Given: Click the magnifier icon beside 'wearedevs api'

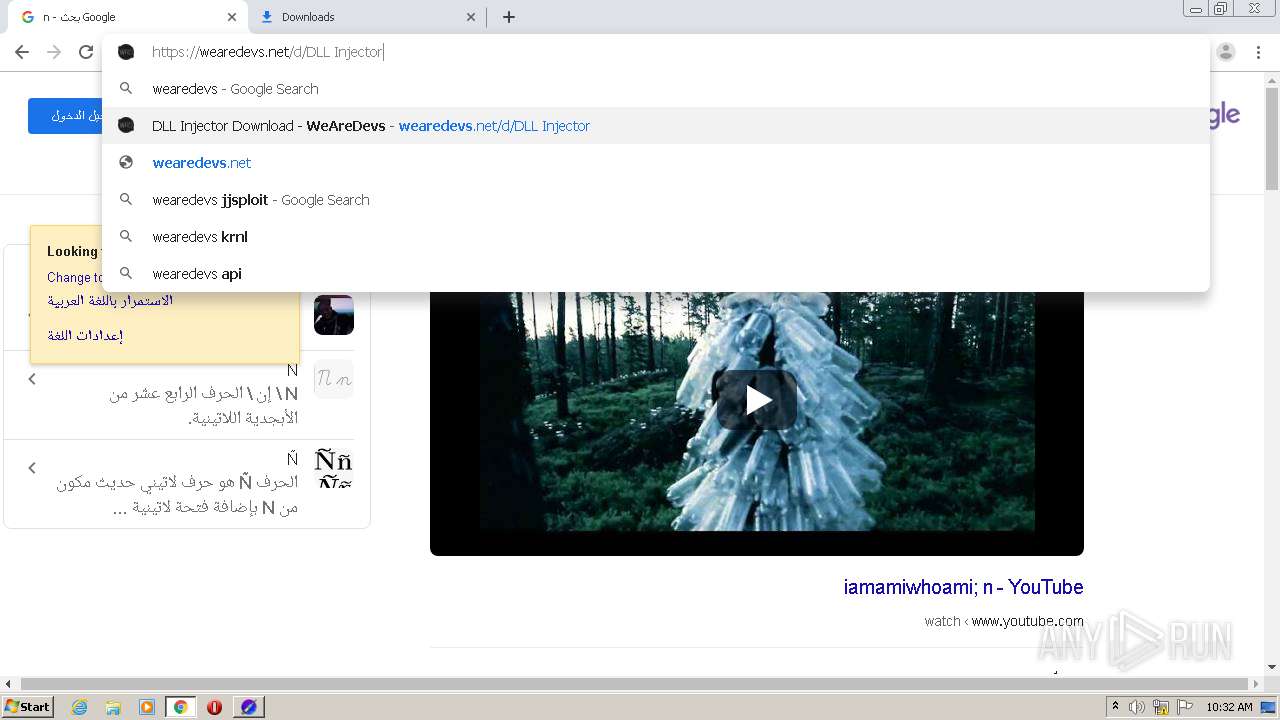Looking at the screenshot, I should coord(126,274).
